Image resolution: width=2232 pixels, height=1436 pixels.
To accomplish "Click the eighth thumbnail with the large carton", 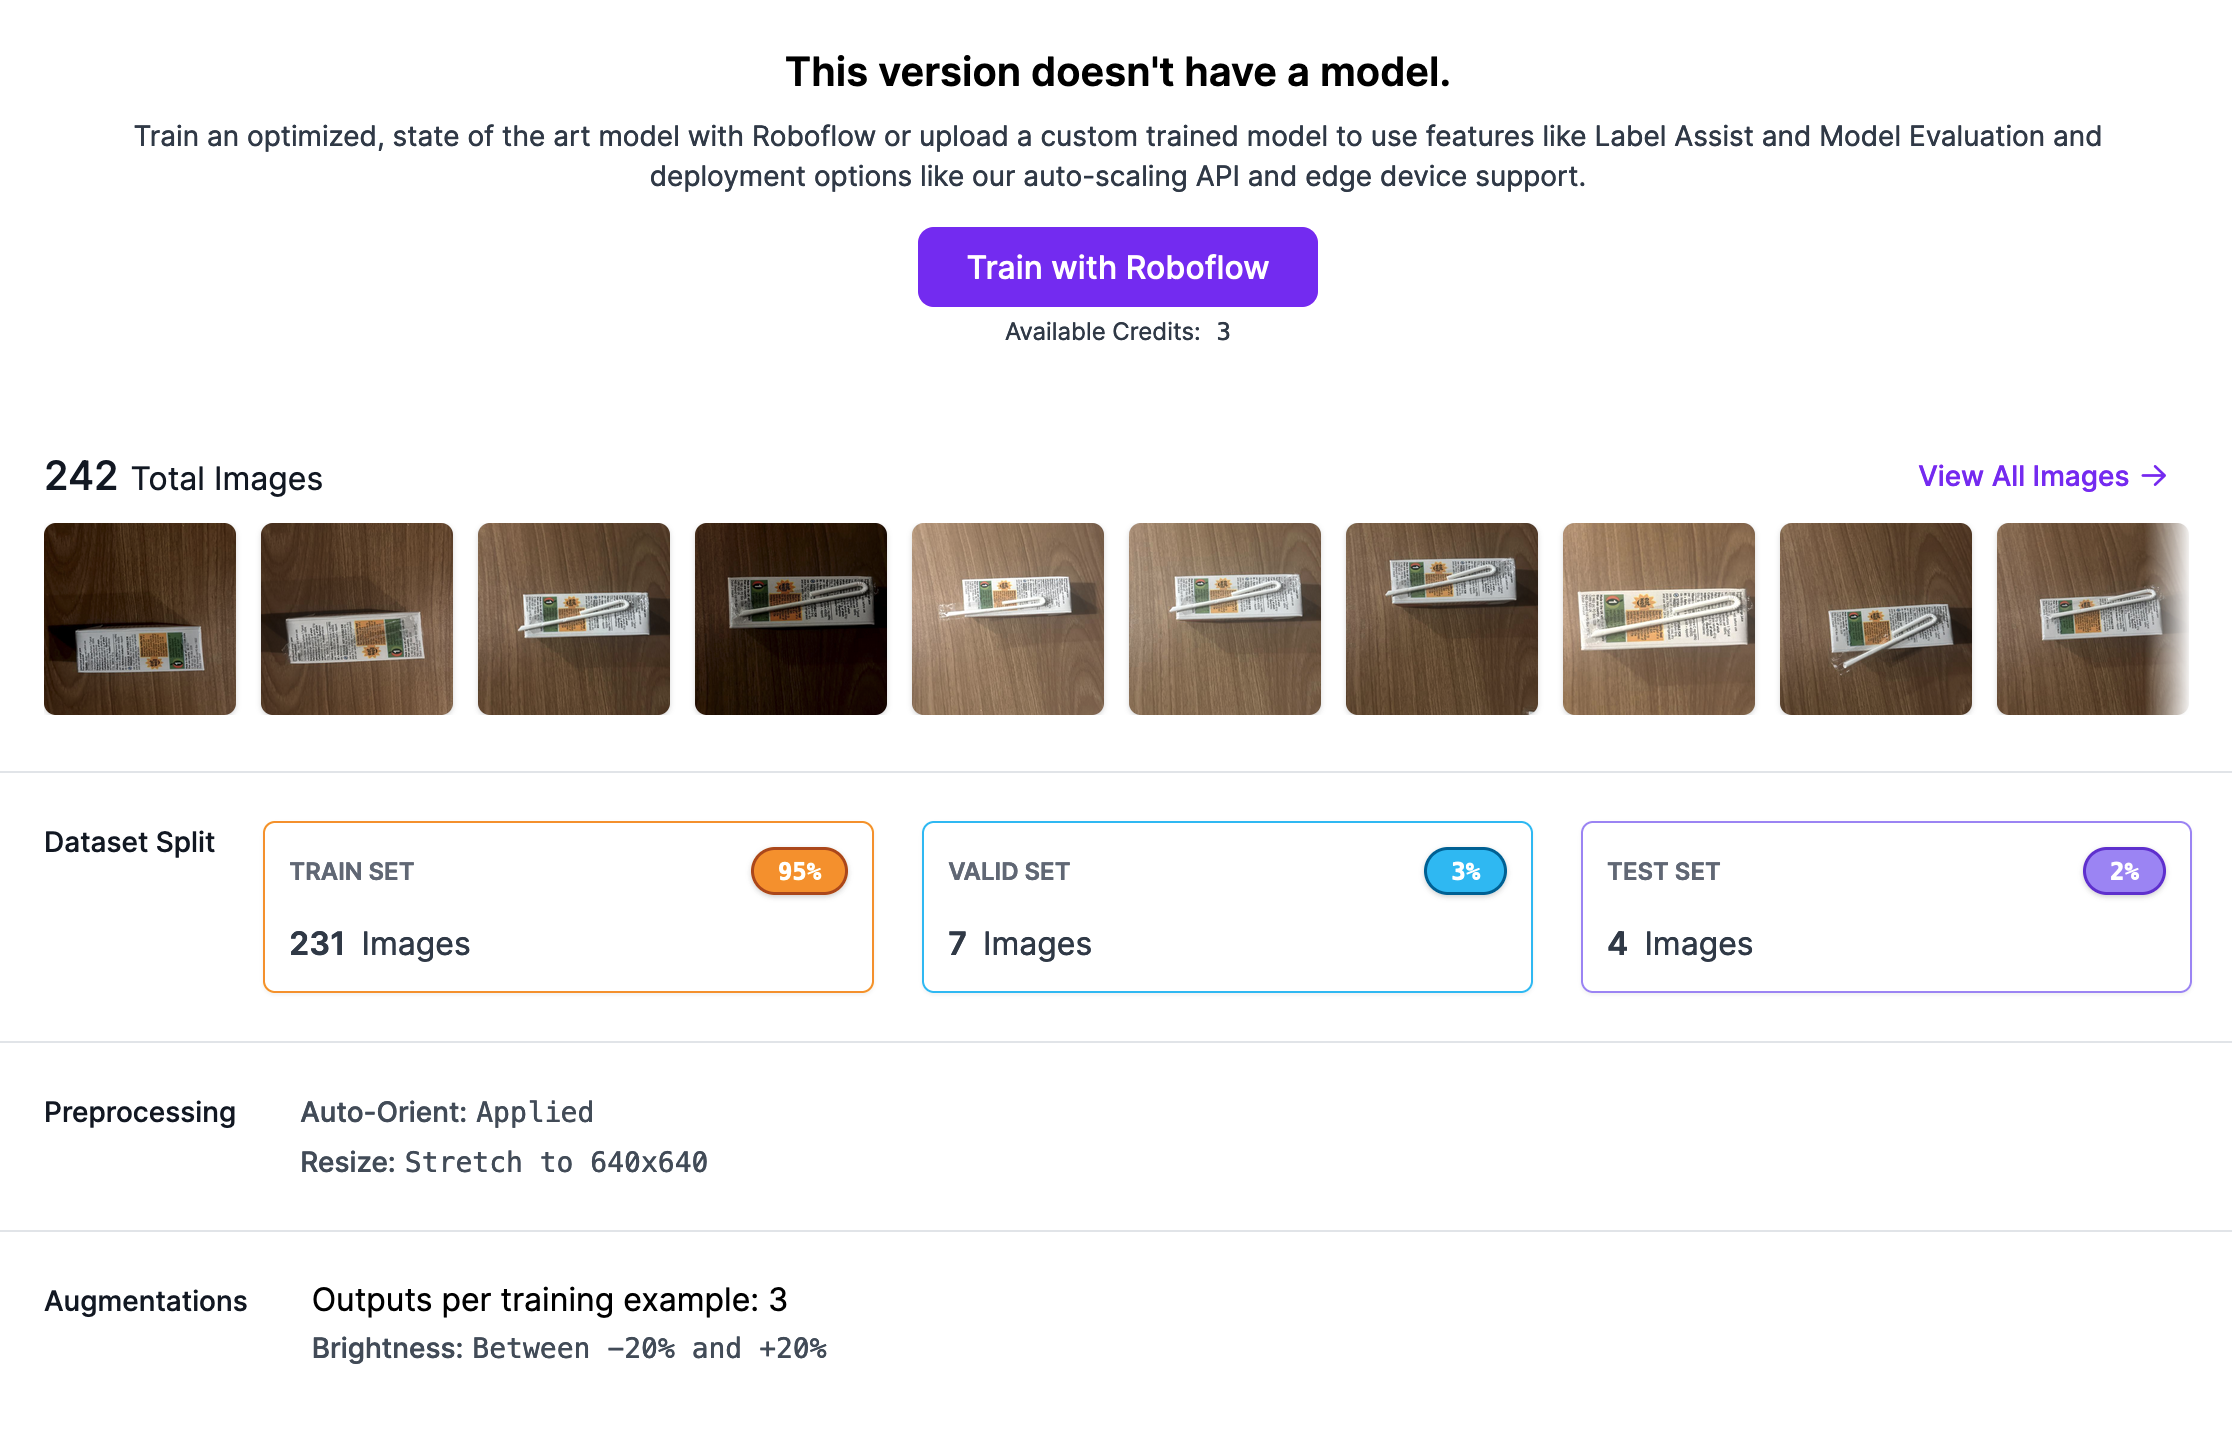I will (1659, 619).
